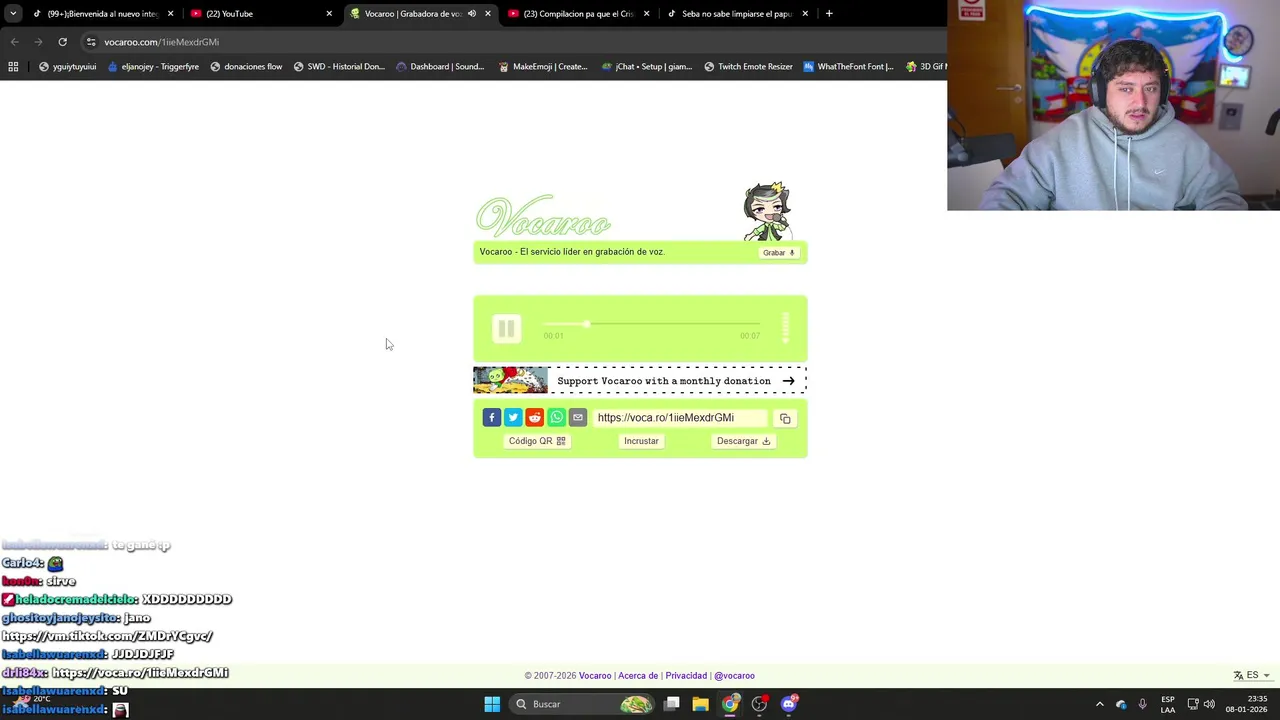Image resolution: width=1280 pixels, height=720 pixels.
Task: Open Task View on taskbar
Action: (672, 704)
